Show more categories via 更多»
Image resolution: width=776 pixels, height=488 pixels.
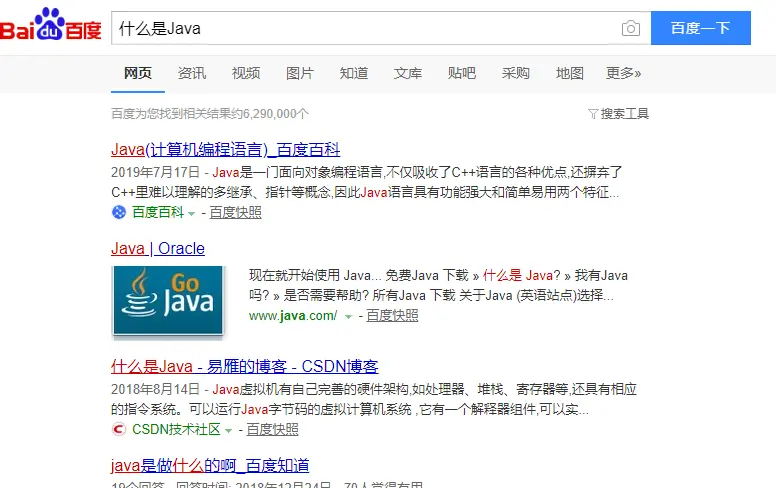coord(624,73)
